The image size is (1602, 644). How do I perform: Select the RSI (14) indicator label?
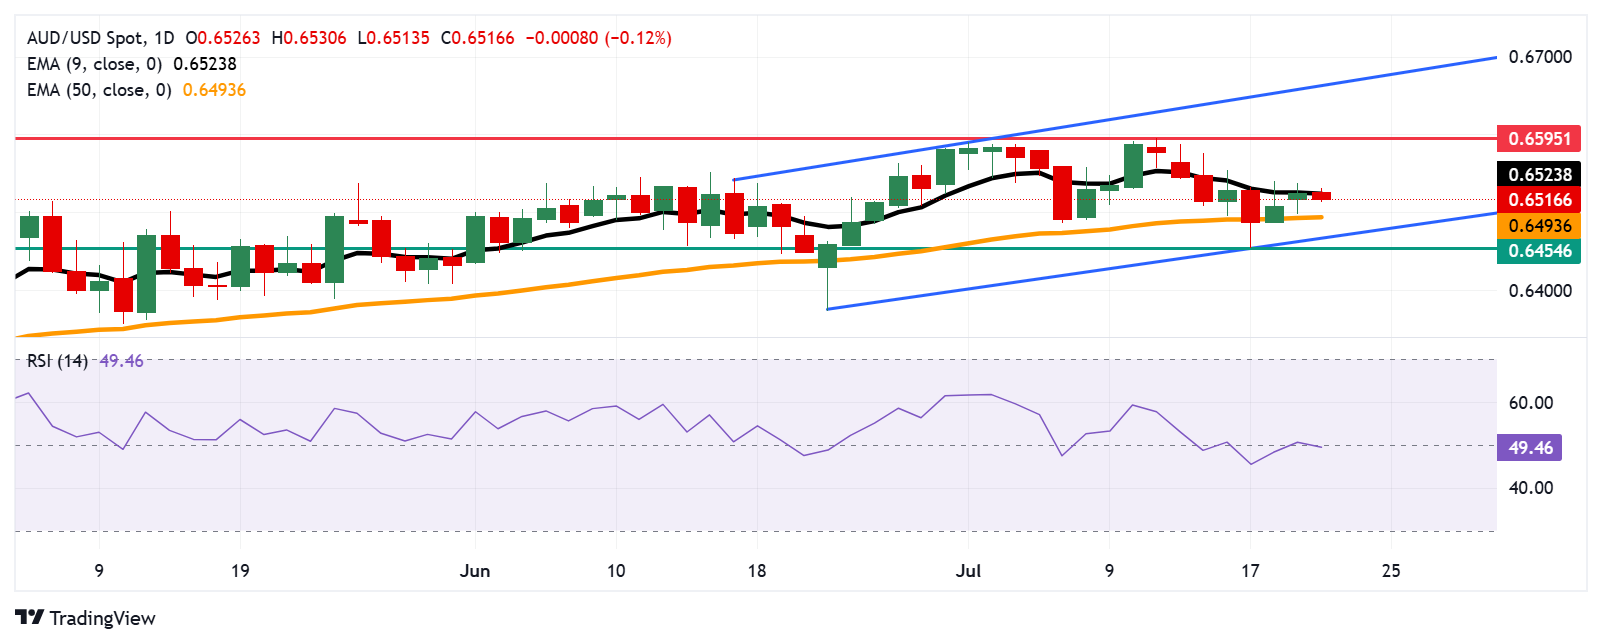[x=58, y=361]
